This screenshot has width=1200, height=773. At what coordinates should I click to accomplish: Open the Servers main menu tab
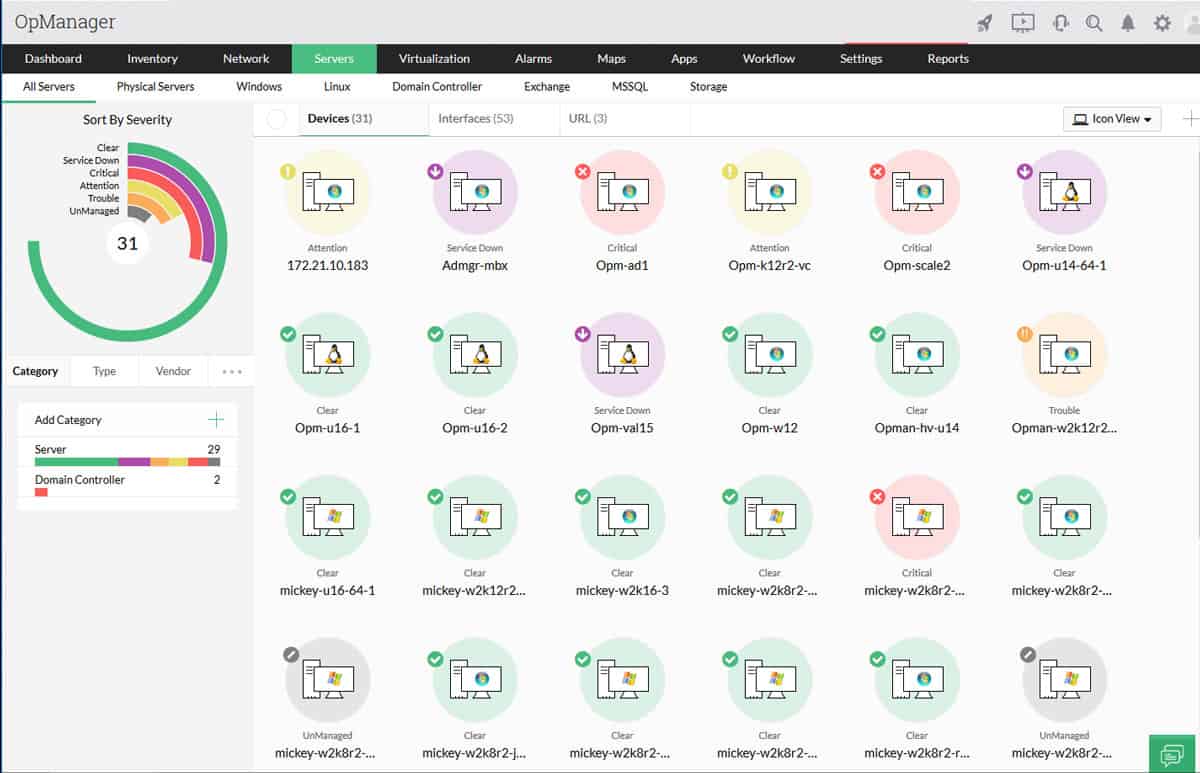[334, 58]
